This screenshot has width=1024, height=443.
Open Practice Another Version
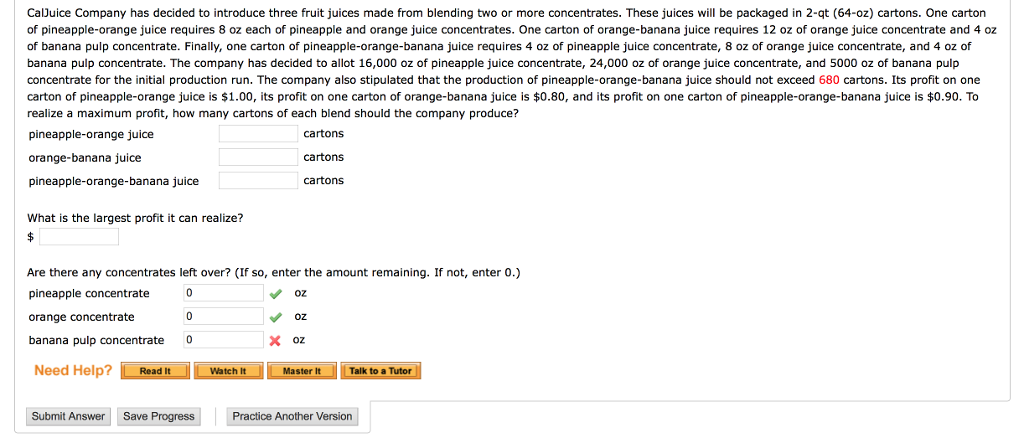tap(292, 416)
